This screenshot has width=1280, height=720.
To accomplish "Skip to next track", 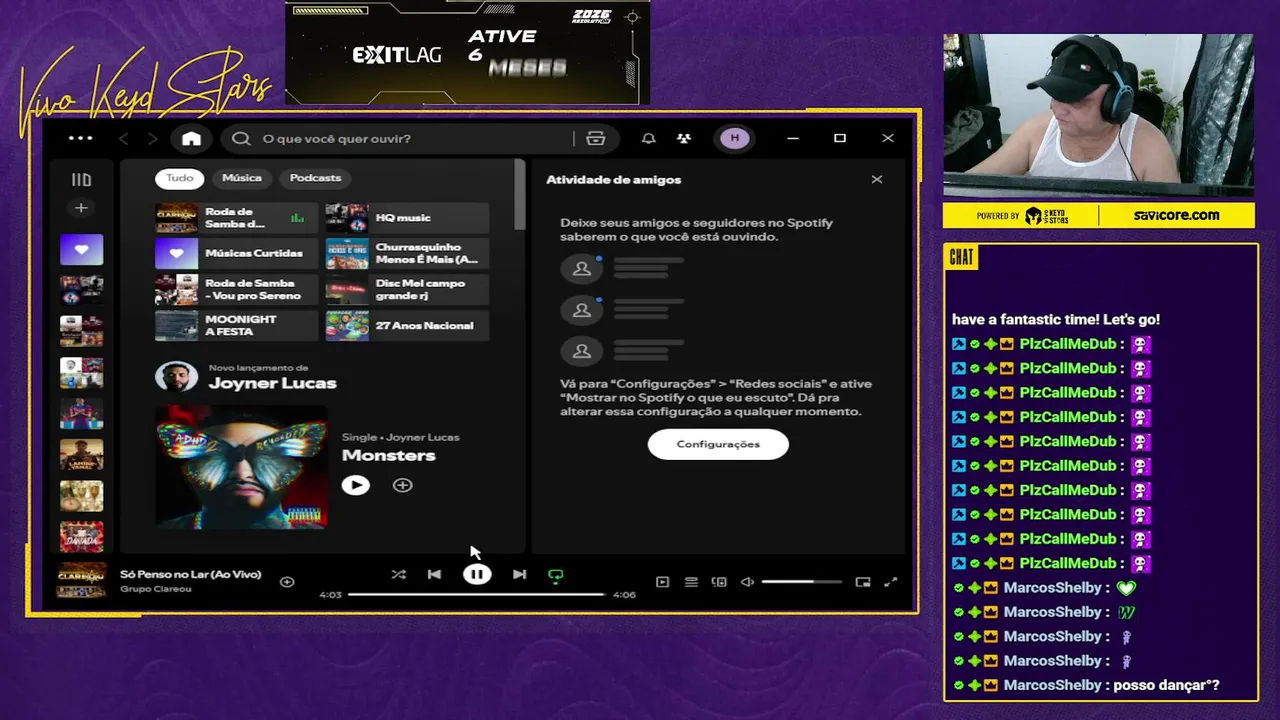I will pyautogui.click(x=519, y=575).
